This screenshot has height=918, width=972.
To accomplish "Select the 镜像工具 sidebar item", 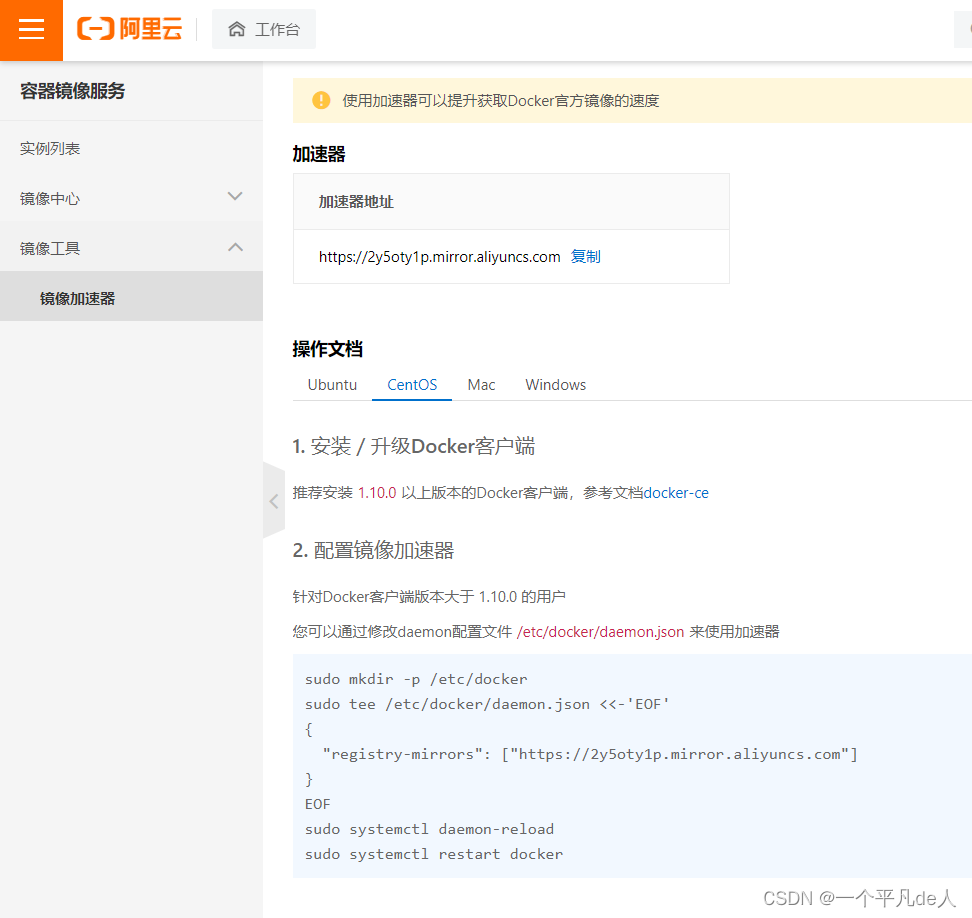I will pos(131,248).
